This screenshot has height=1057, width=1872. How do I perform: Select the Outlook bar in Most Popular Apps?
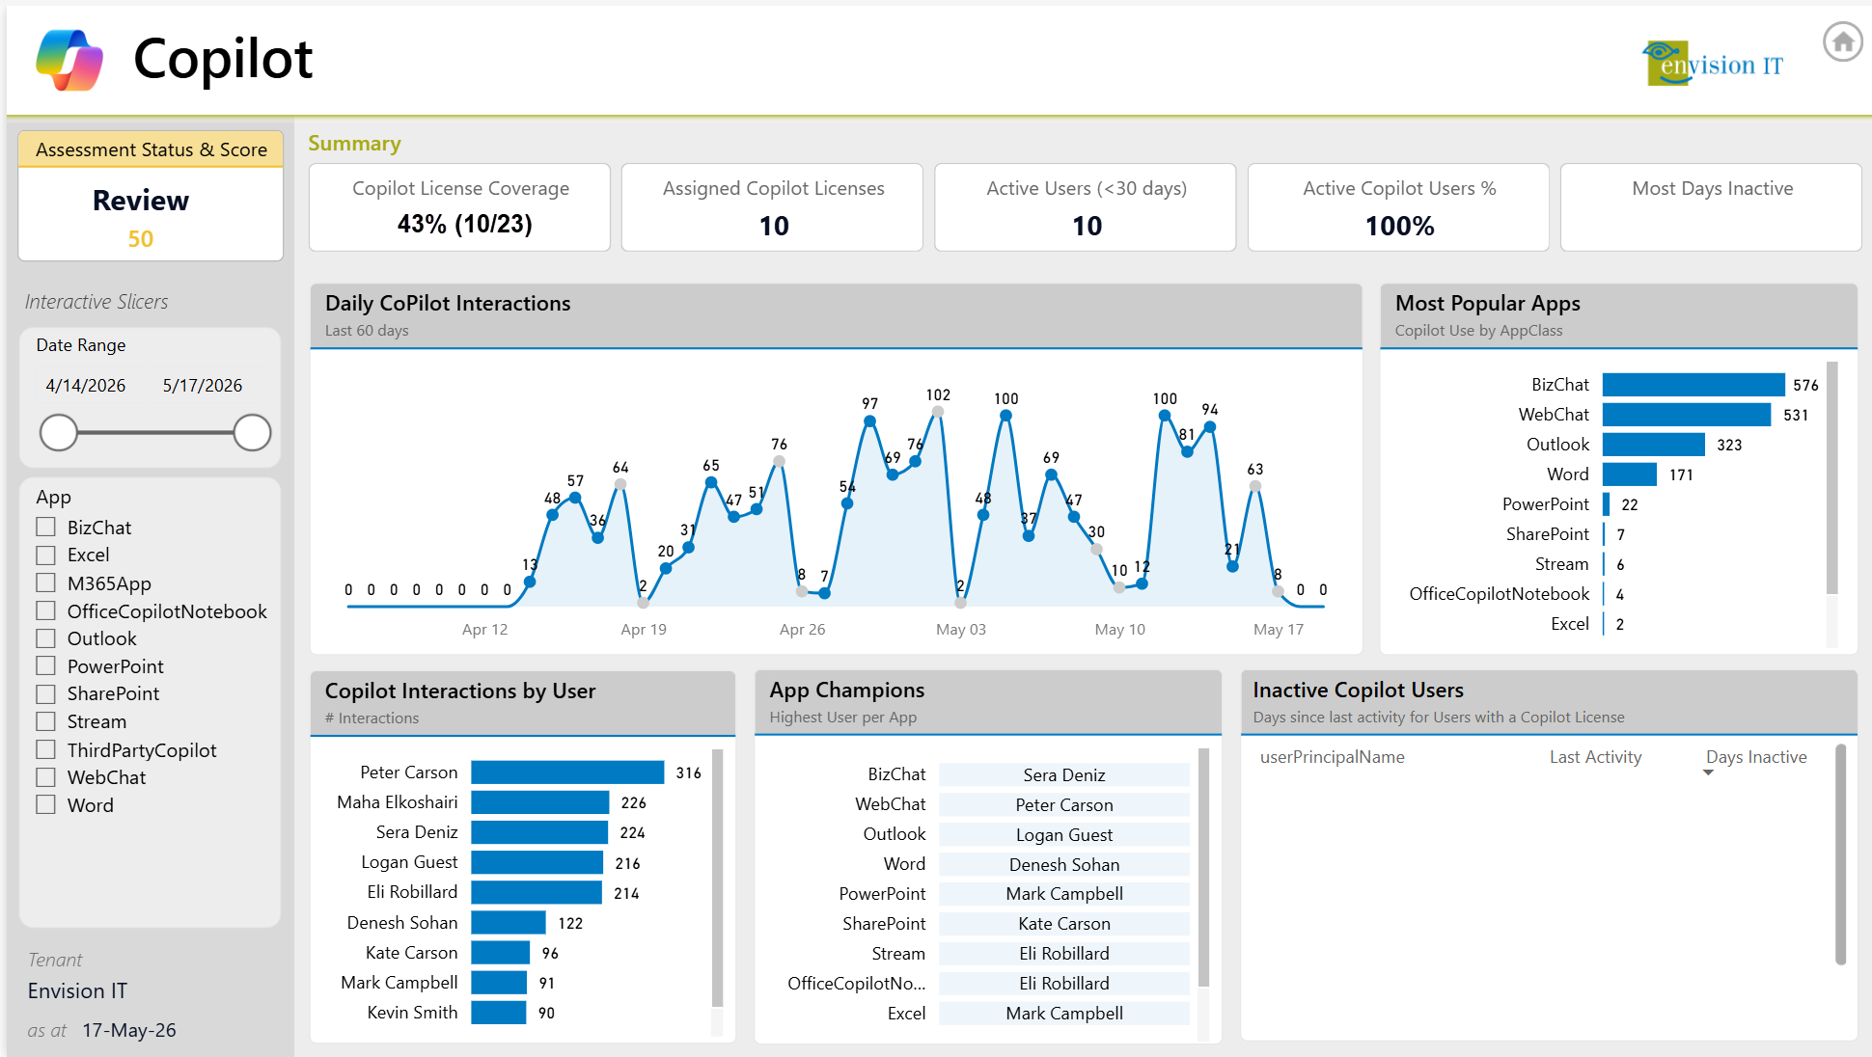click(x=1654, y=445)
